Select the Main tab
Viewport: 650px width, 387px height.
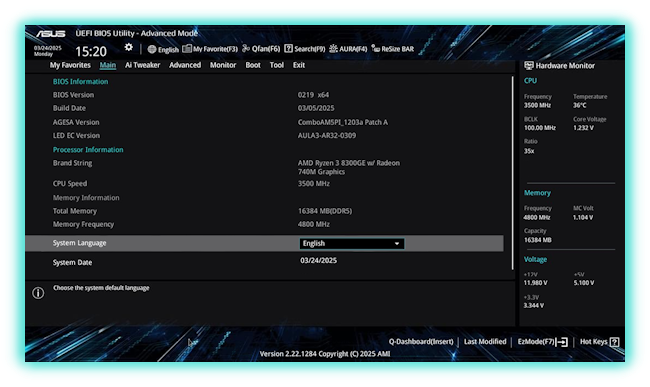click(x=108, y=65)
